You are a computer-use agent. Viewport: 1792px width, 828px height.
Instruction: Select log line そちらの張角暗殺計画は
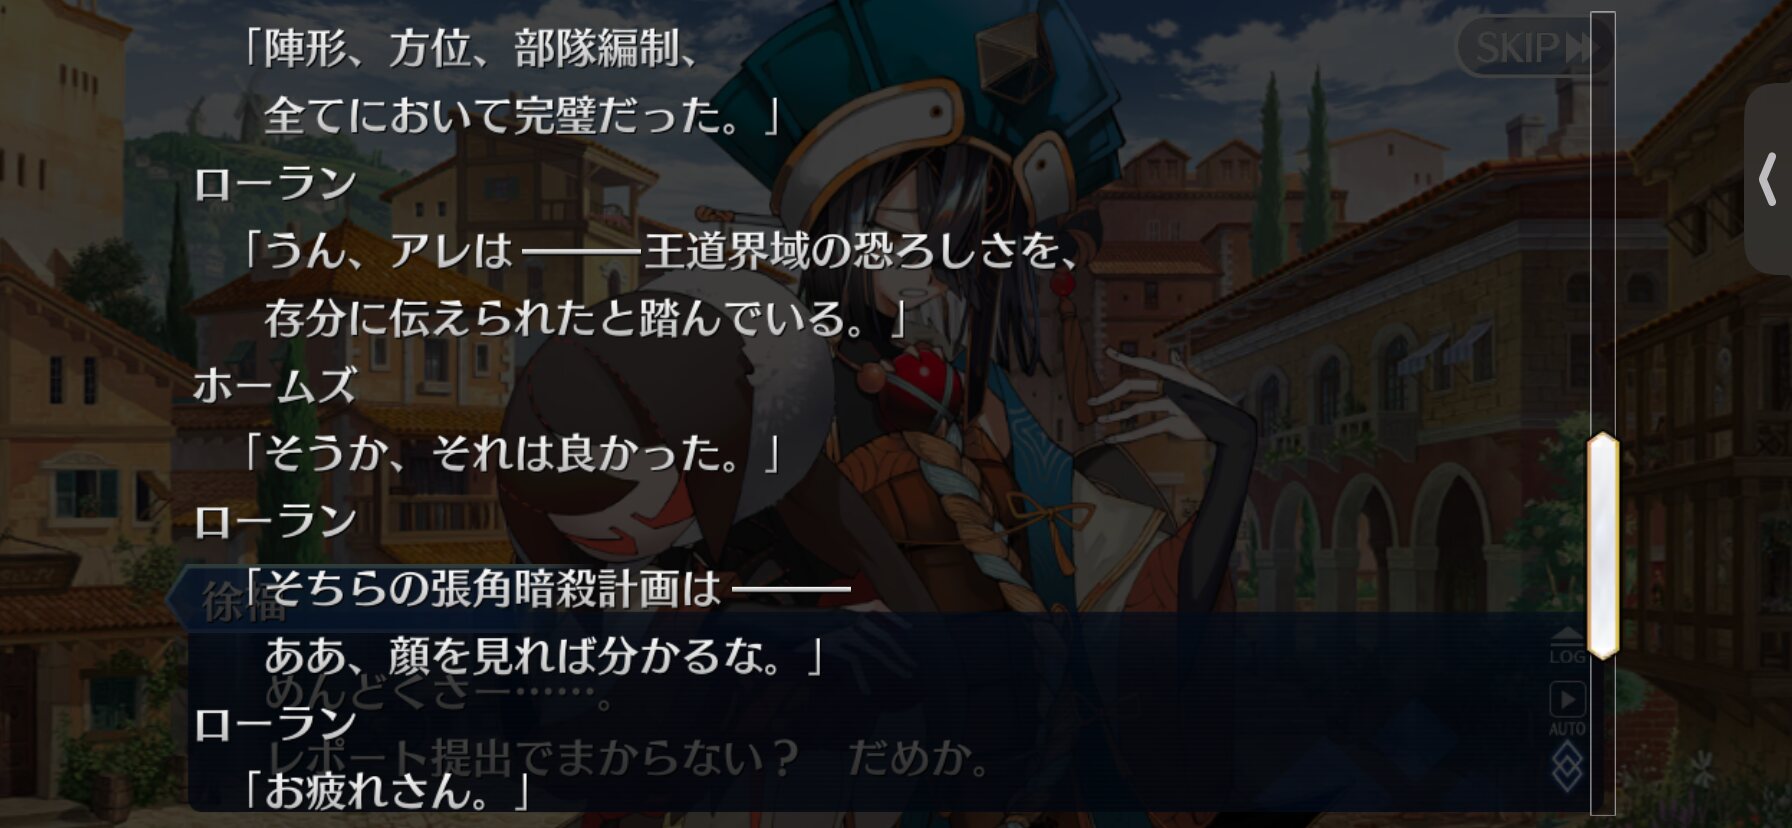tap(546, 589)
